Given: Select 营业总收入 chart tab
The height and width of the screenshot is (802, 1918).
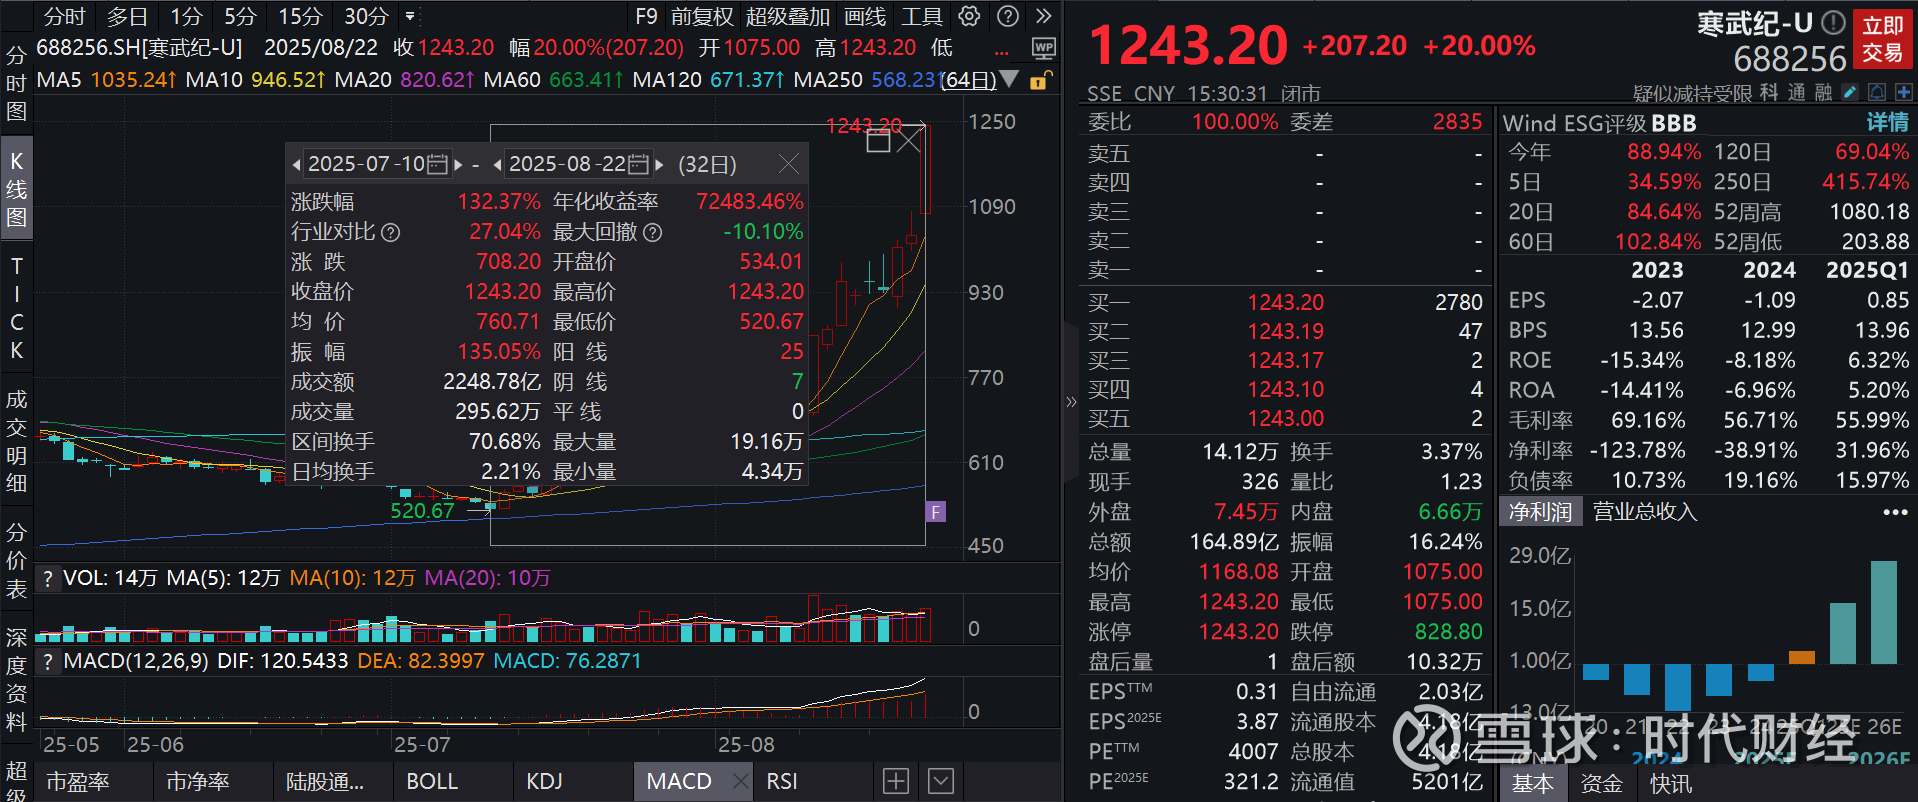Looking at the screenshot, I should [1645, 512].
